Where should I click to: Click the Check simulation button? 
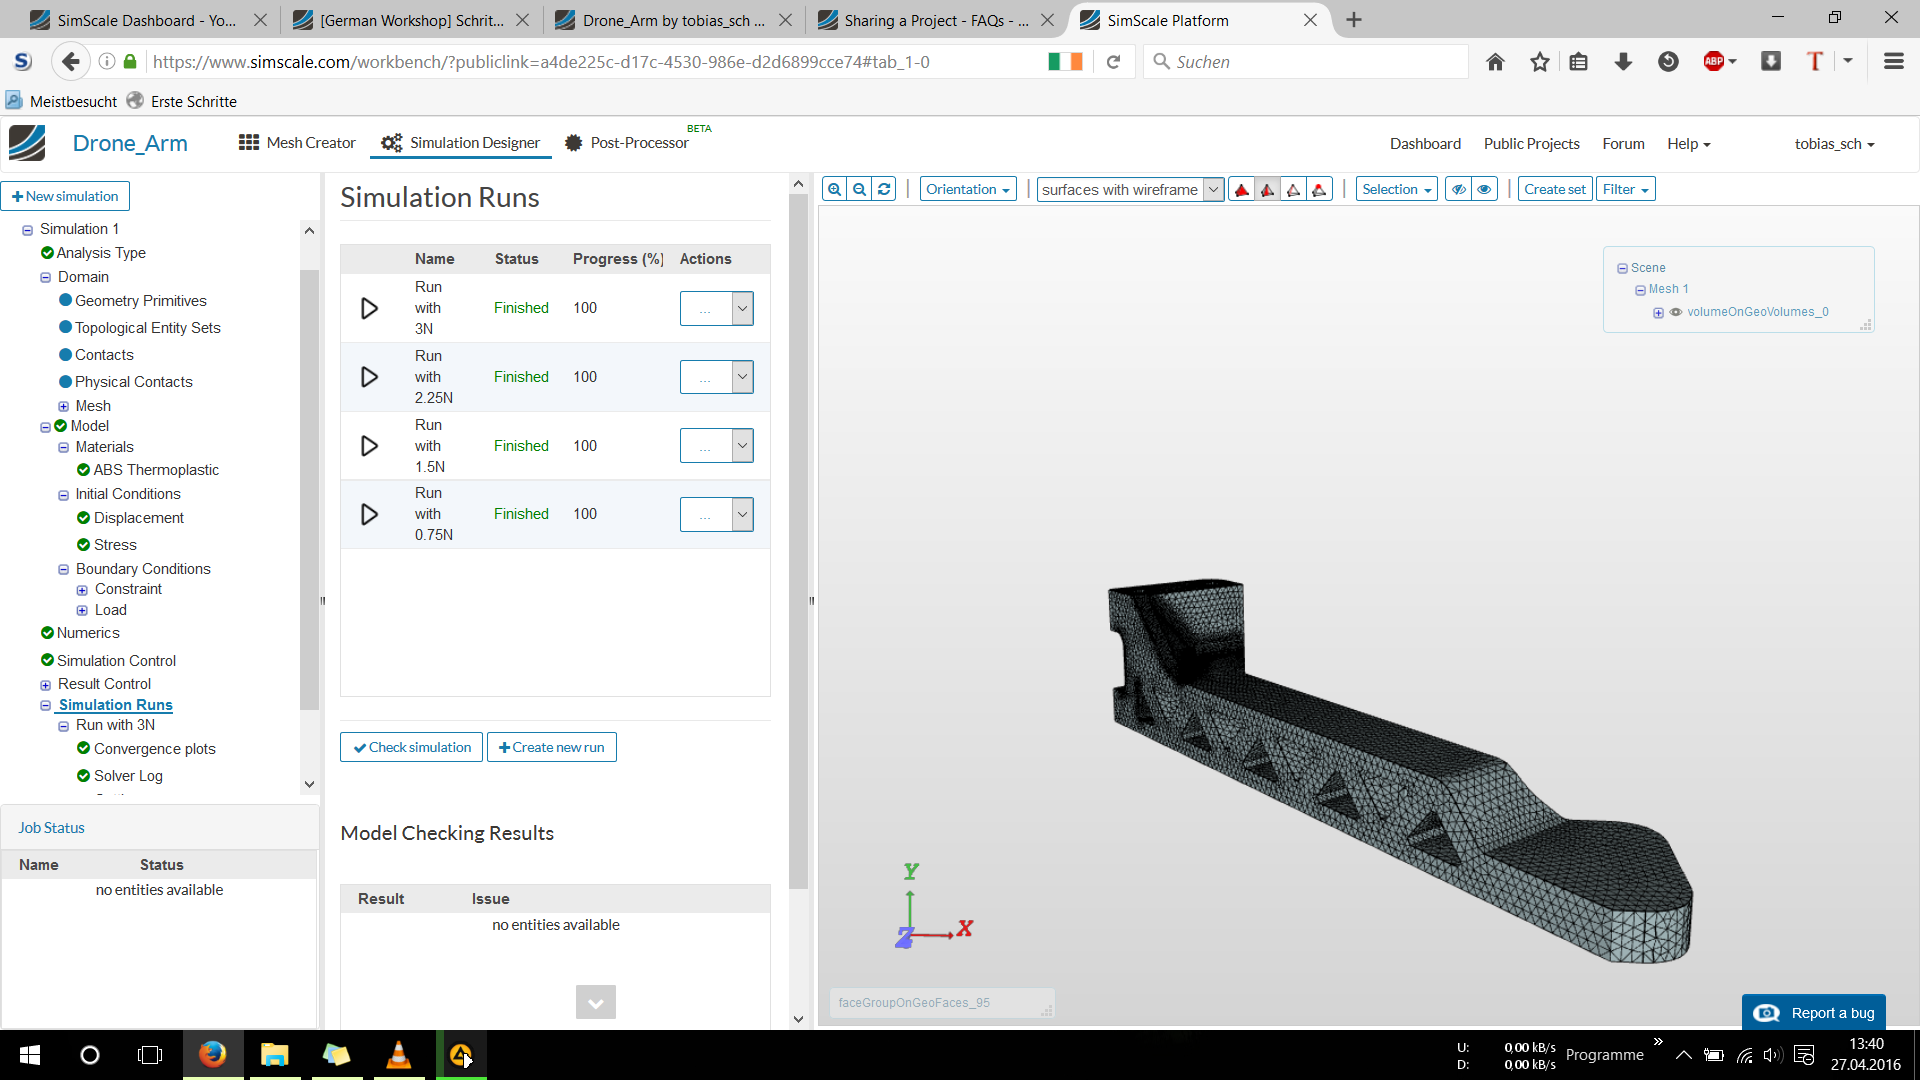(411, 747)
